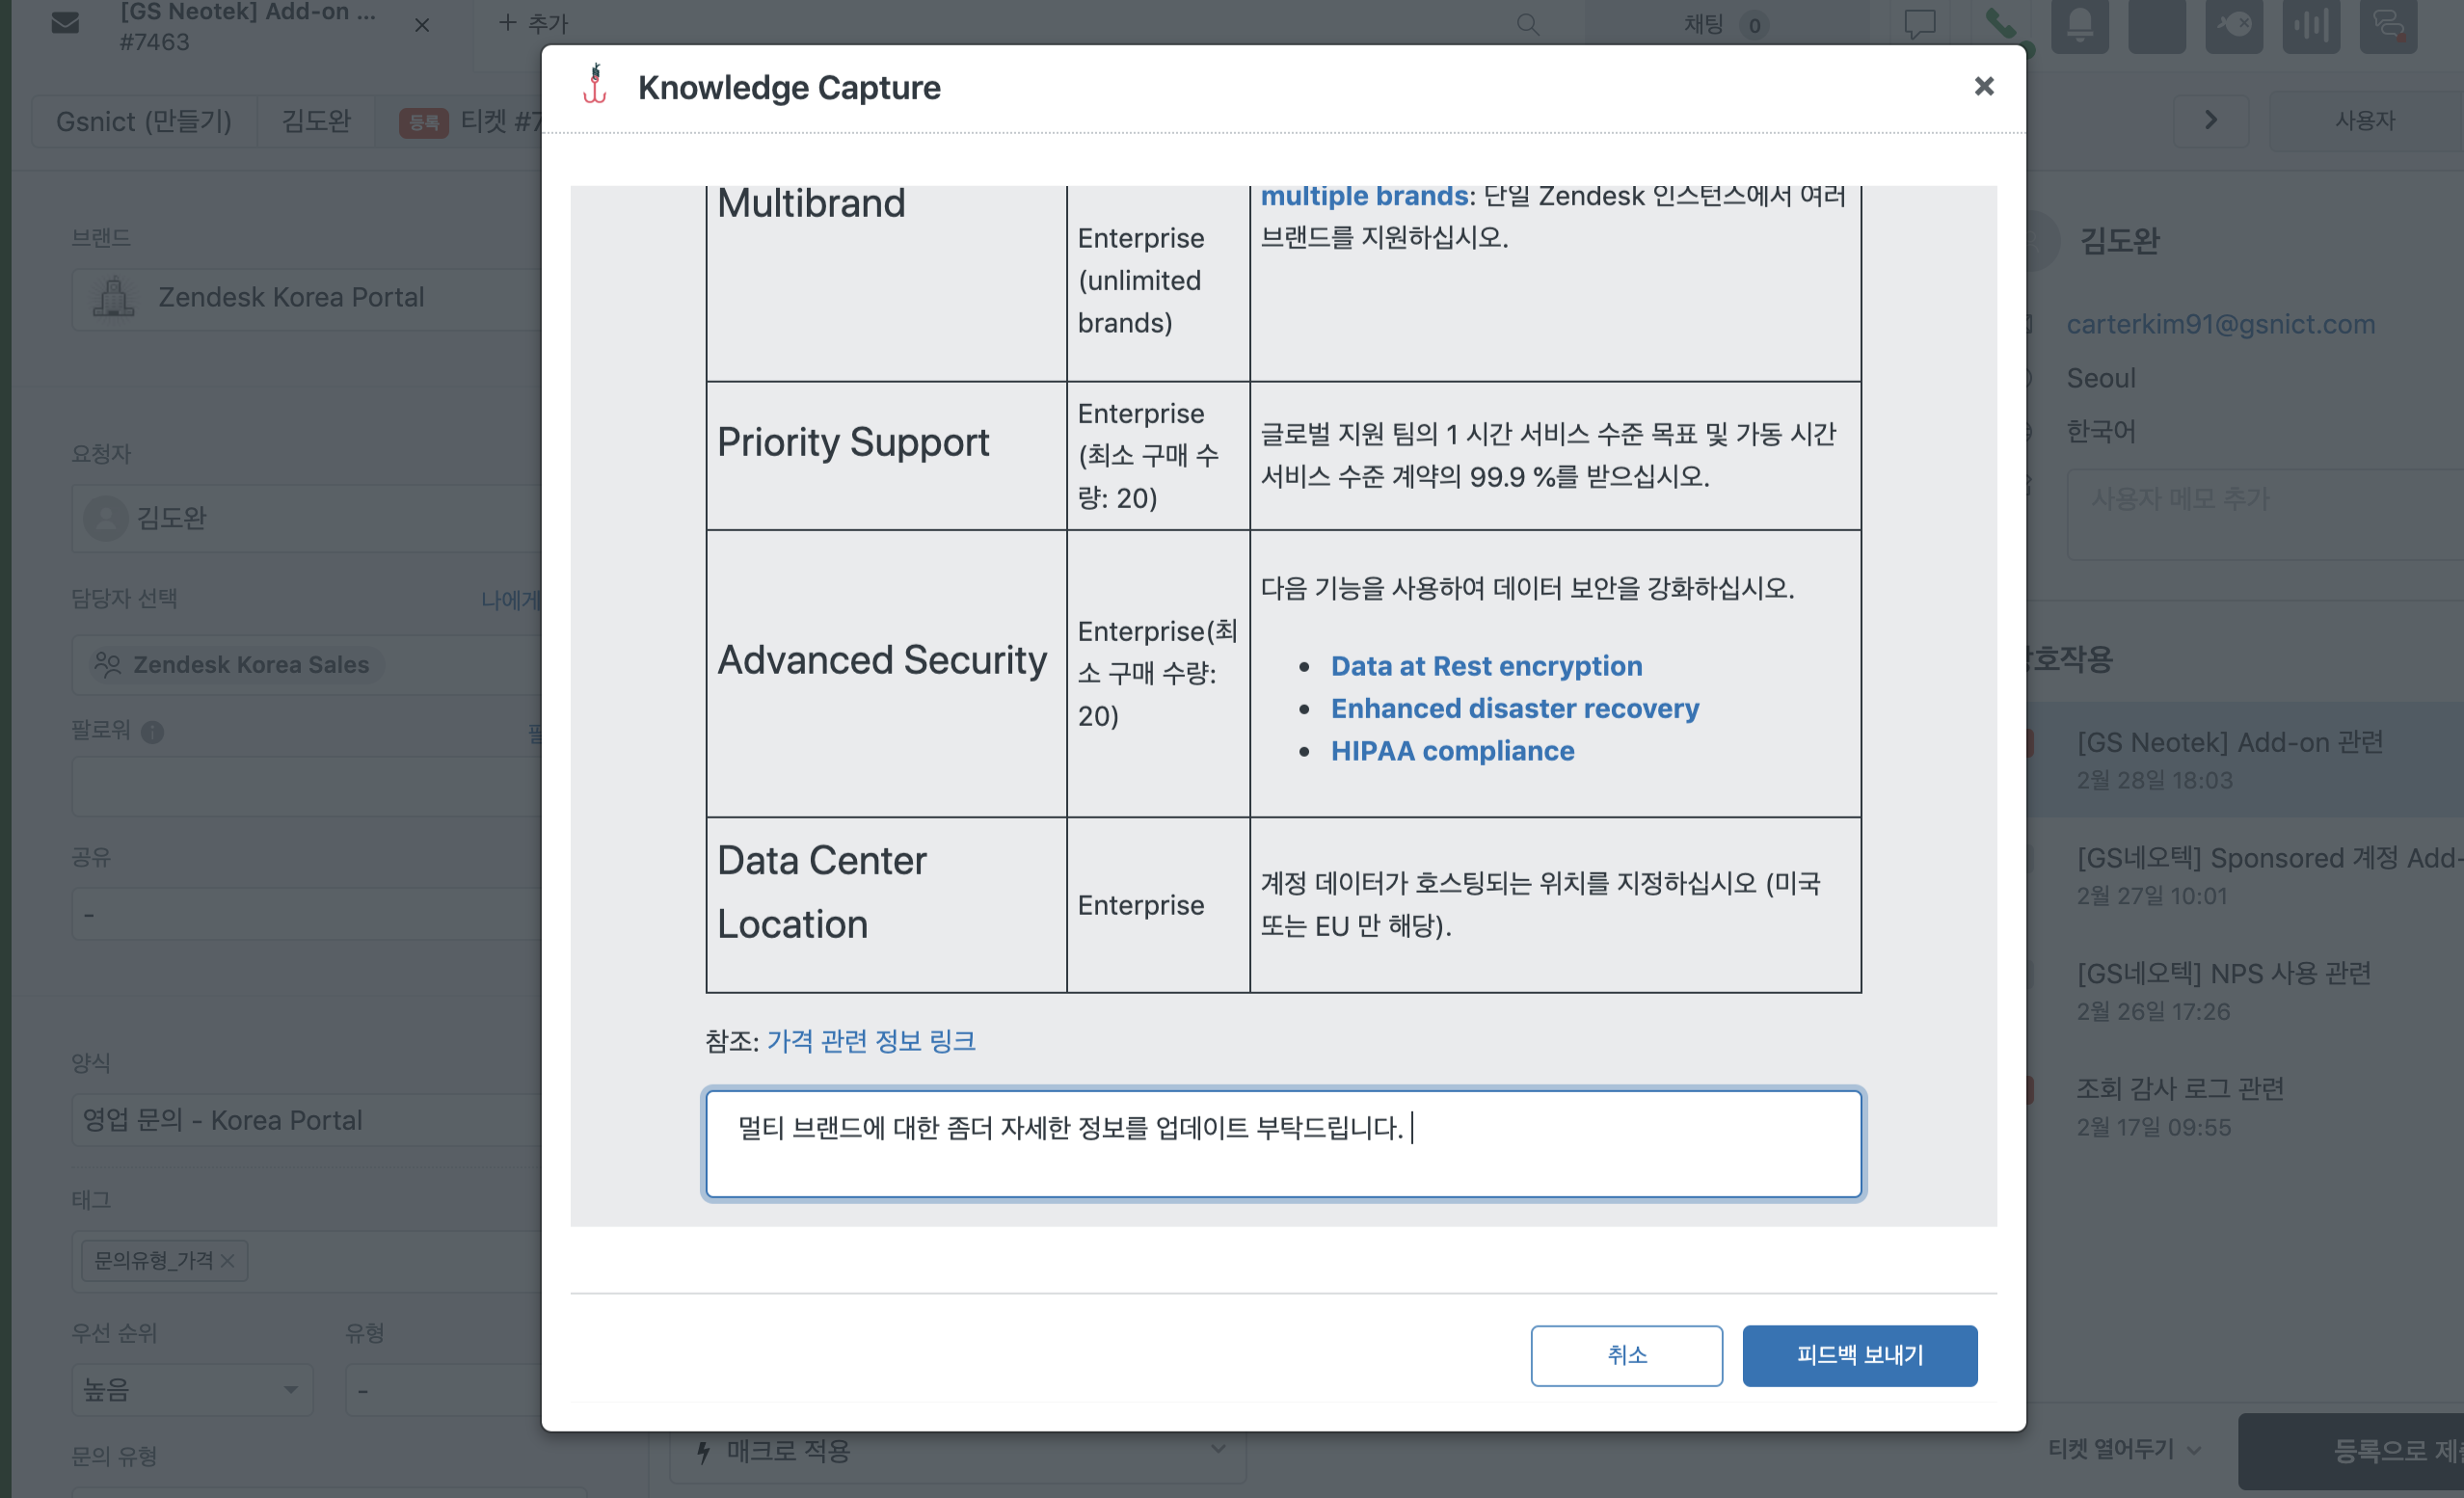Open HIPAA compliance link
Screen dimensions: 2464x1498
click(x=1452, y=751)
